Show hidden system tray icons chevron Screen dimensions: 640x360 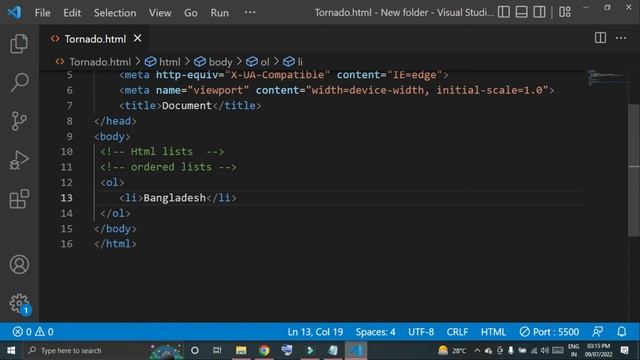477,350
